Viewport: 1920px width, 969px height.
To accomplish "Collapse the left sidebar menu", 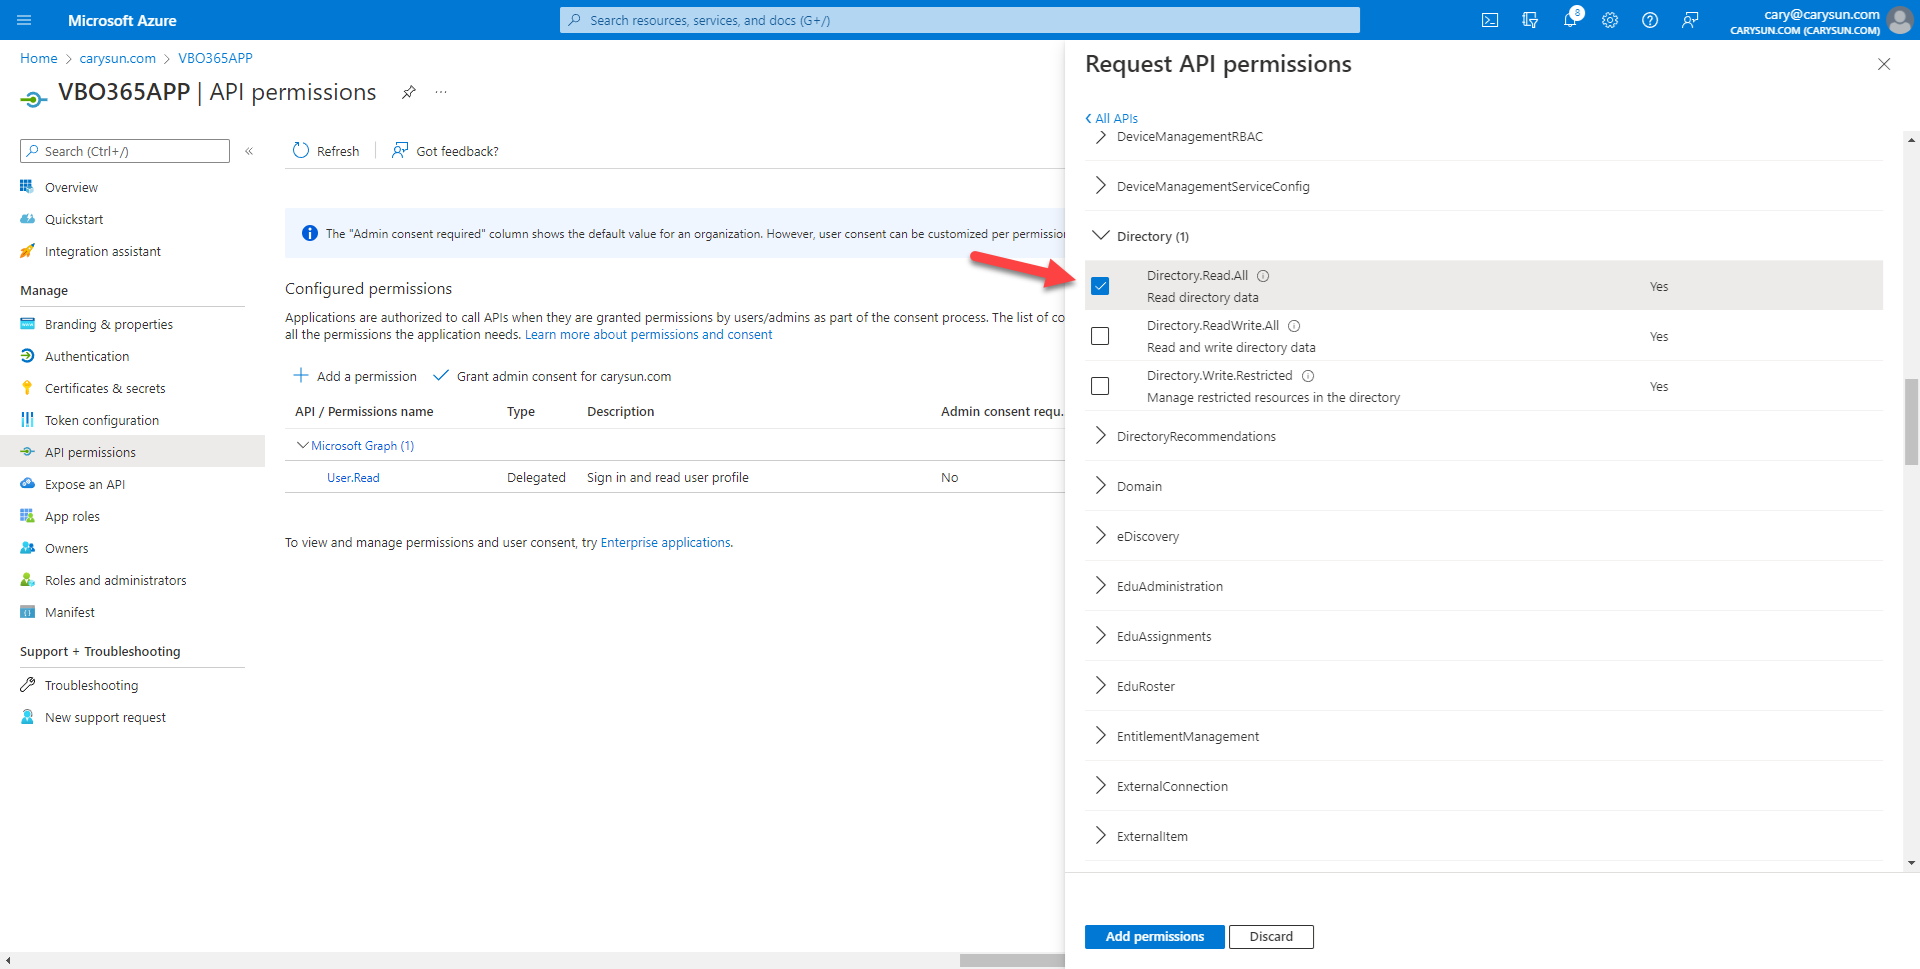I will coord(249,151).
